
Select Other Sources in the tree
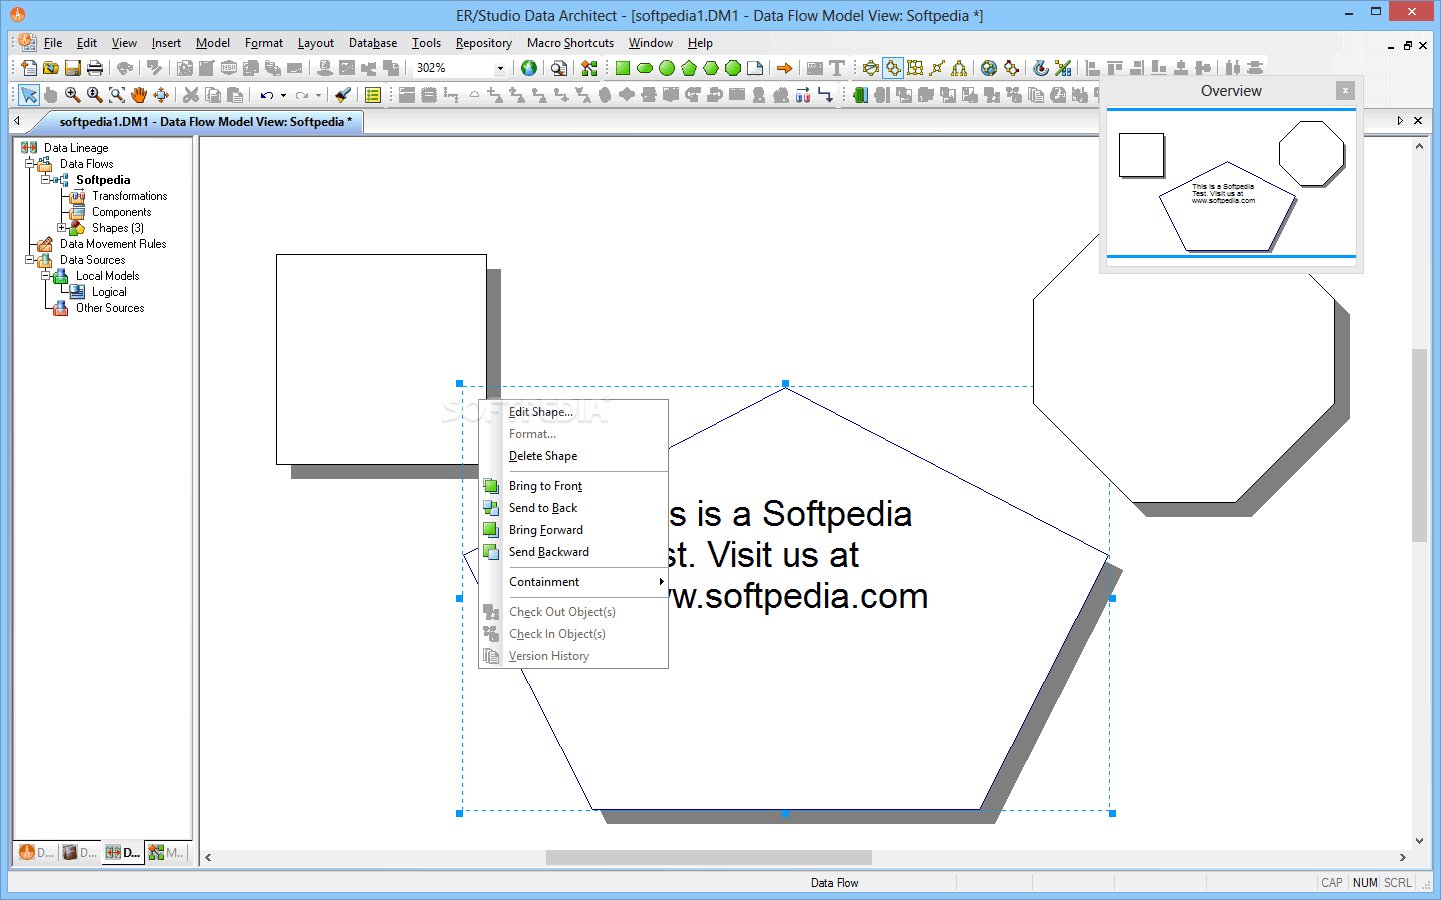click(x=110, y=308)
